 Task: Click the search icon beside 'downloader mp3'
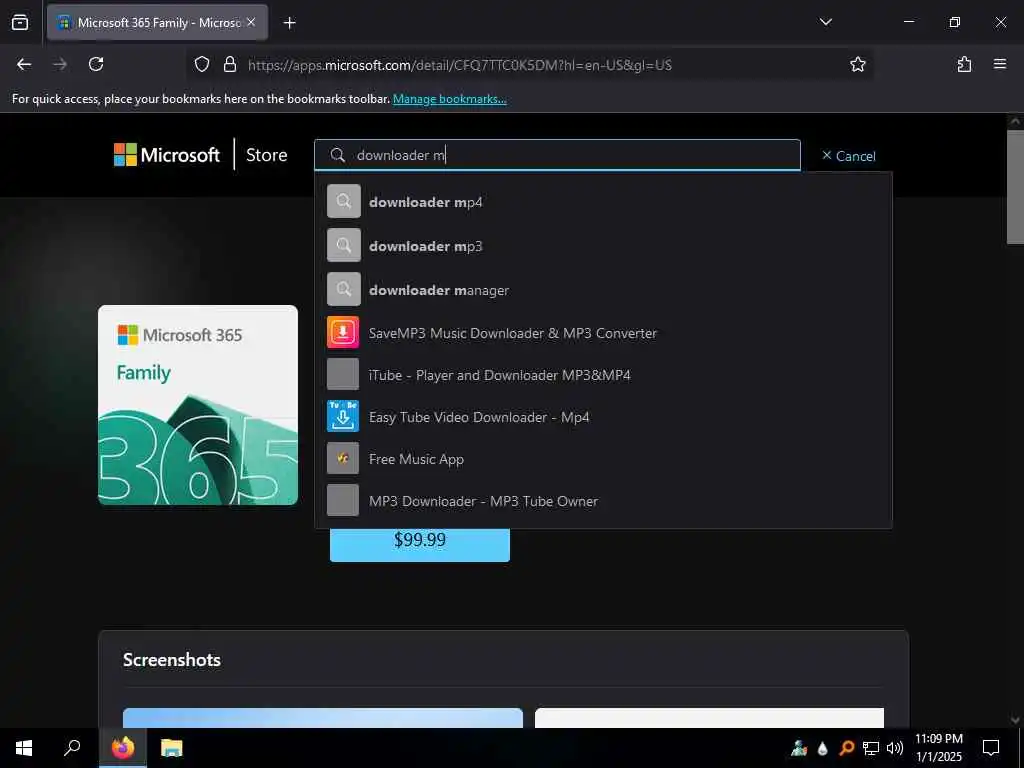coord(344,245)
